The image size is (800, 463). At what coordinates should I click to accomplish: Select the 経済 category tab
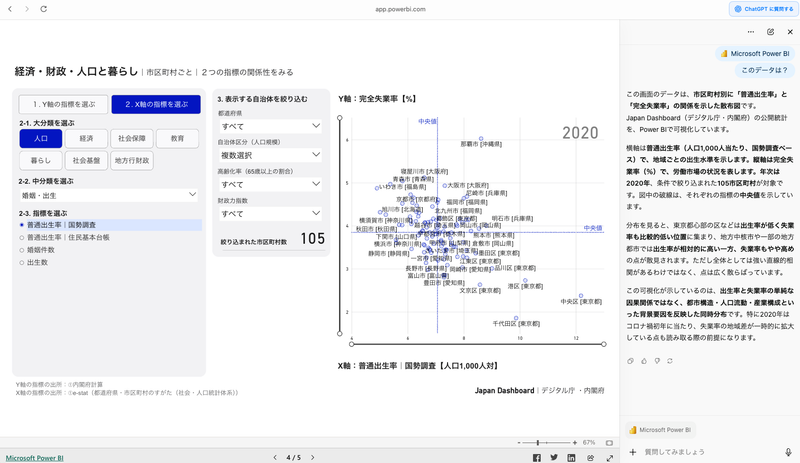(87, 138)
